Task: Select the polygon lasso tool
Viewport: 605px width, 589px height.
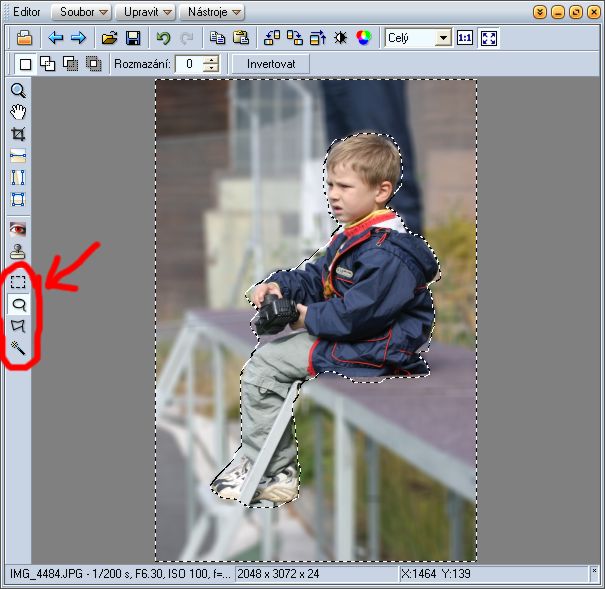Action: coord(18,326)
